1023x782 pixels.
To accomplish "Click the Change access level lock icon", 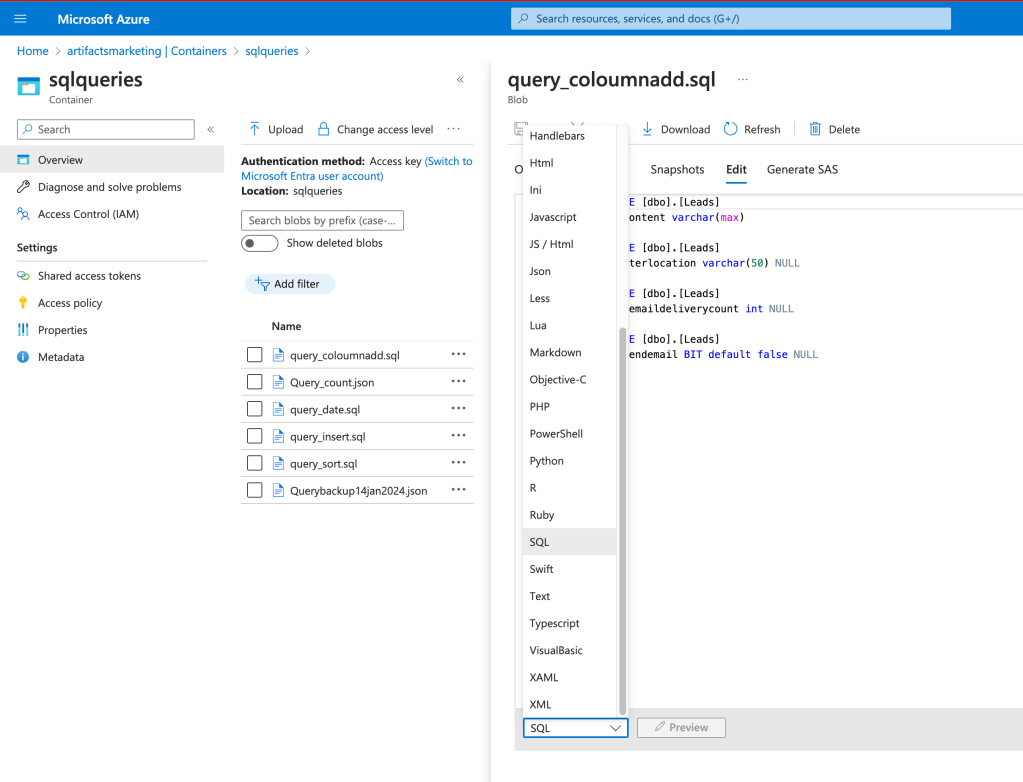I will [x=324, y=129].
